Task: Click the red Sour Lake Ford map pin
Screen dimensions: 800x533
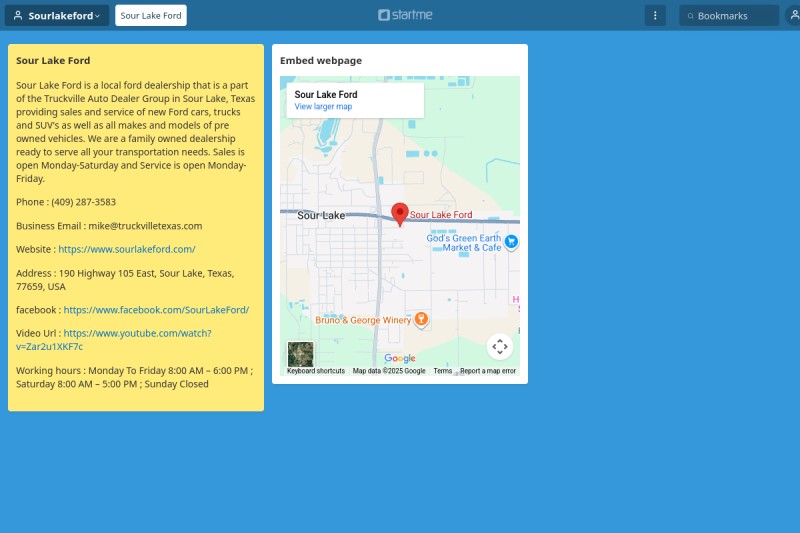Action: (399, 214)
